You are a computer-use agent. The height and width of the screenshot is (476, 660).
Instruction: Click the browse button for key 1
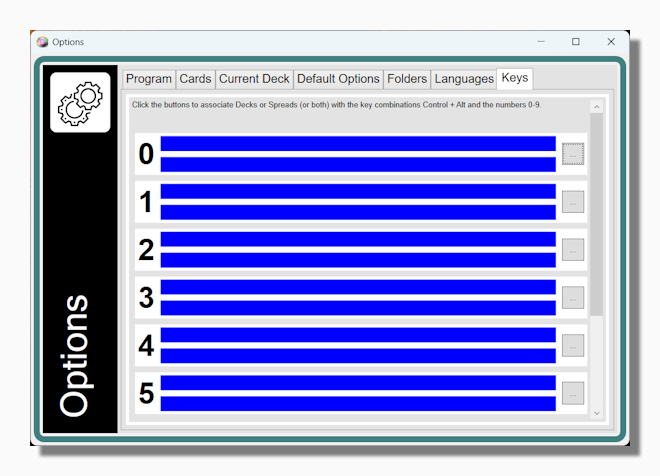pos(573,202)
